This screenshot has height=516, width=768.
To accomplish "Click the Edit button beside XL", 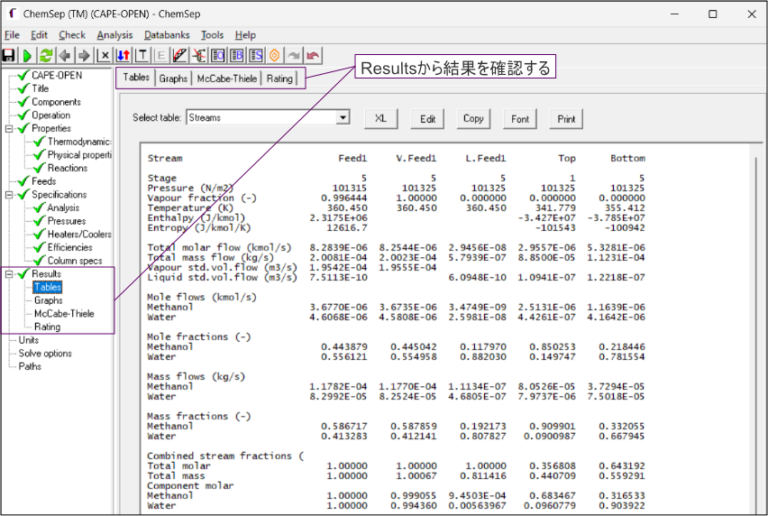I will coord(427,118).
